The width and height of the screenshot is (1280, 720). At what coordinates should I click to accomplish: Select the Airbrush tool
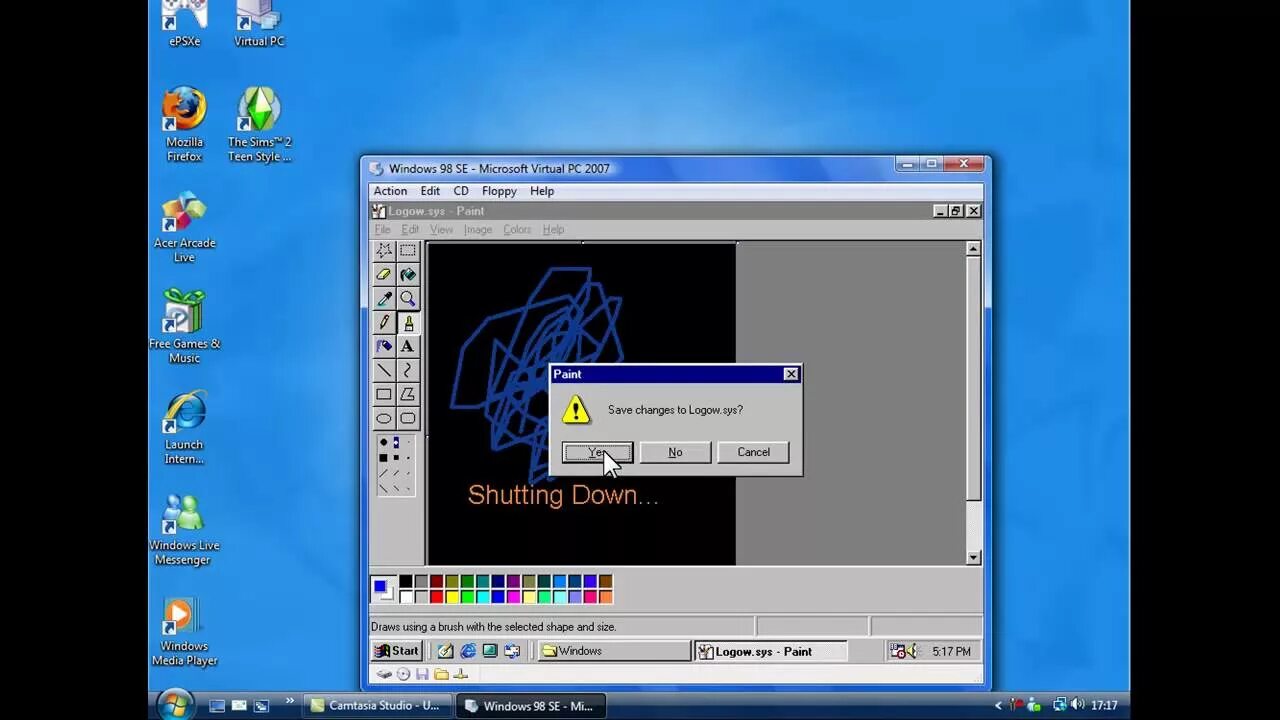[384, 346]
